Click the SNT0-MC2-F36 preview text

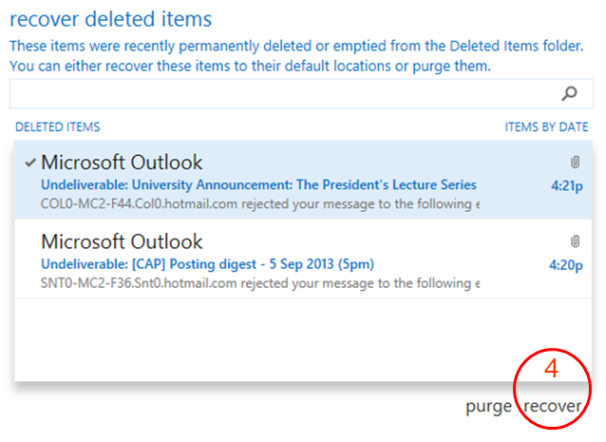tap(260, 283)
